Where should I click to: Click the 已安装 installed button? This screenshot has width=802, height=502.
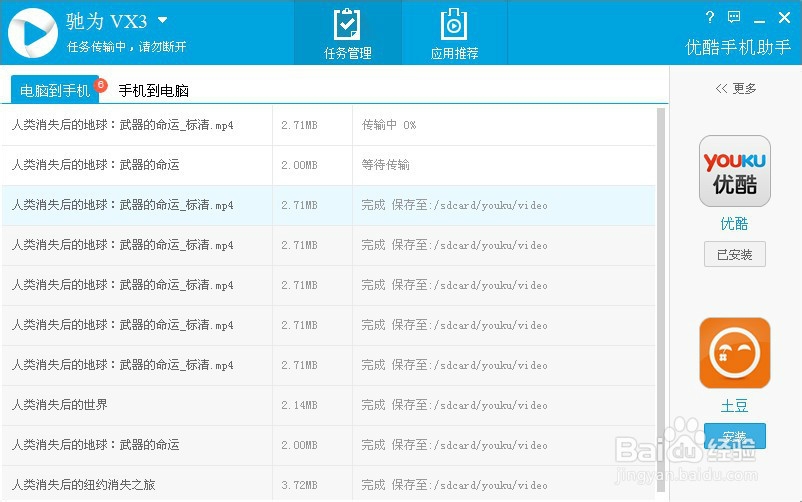[x=734, y=254]
